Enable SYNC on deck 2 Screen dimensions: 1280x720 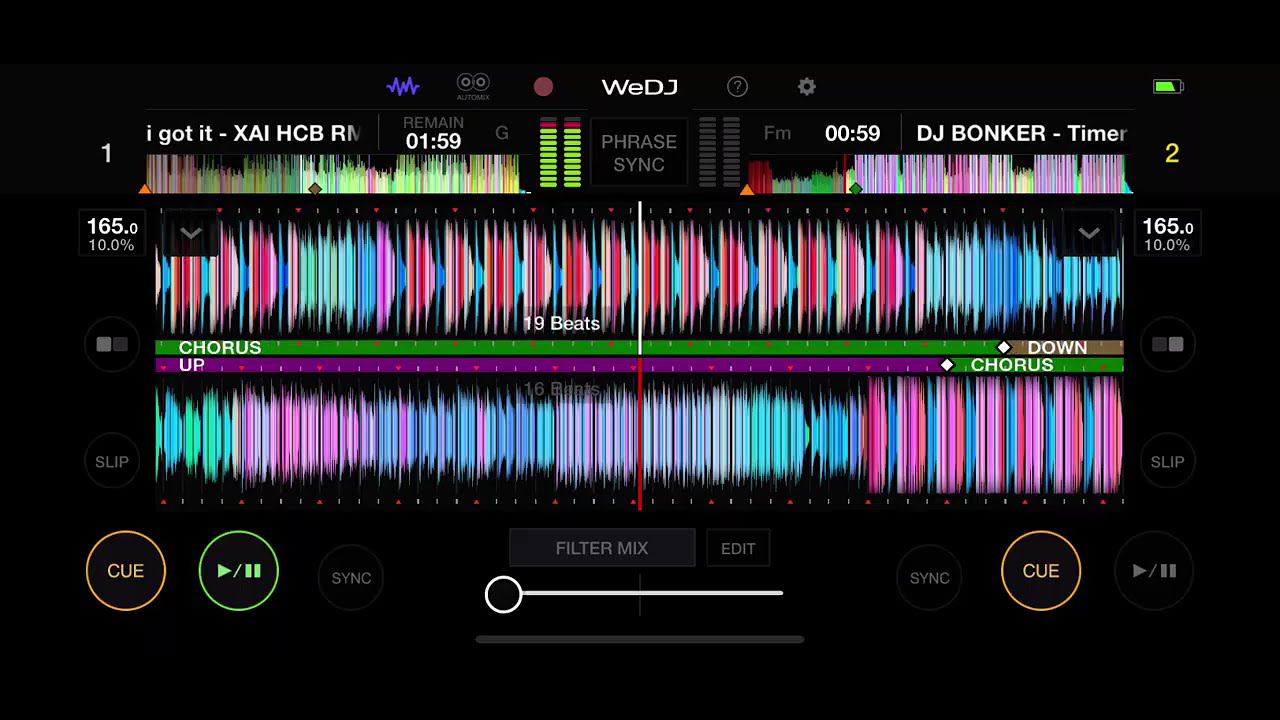coord(929,578)
